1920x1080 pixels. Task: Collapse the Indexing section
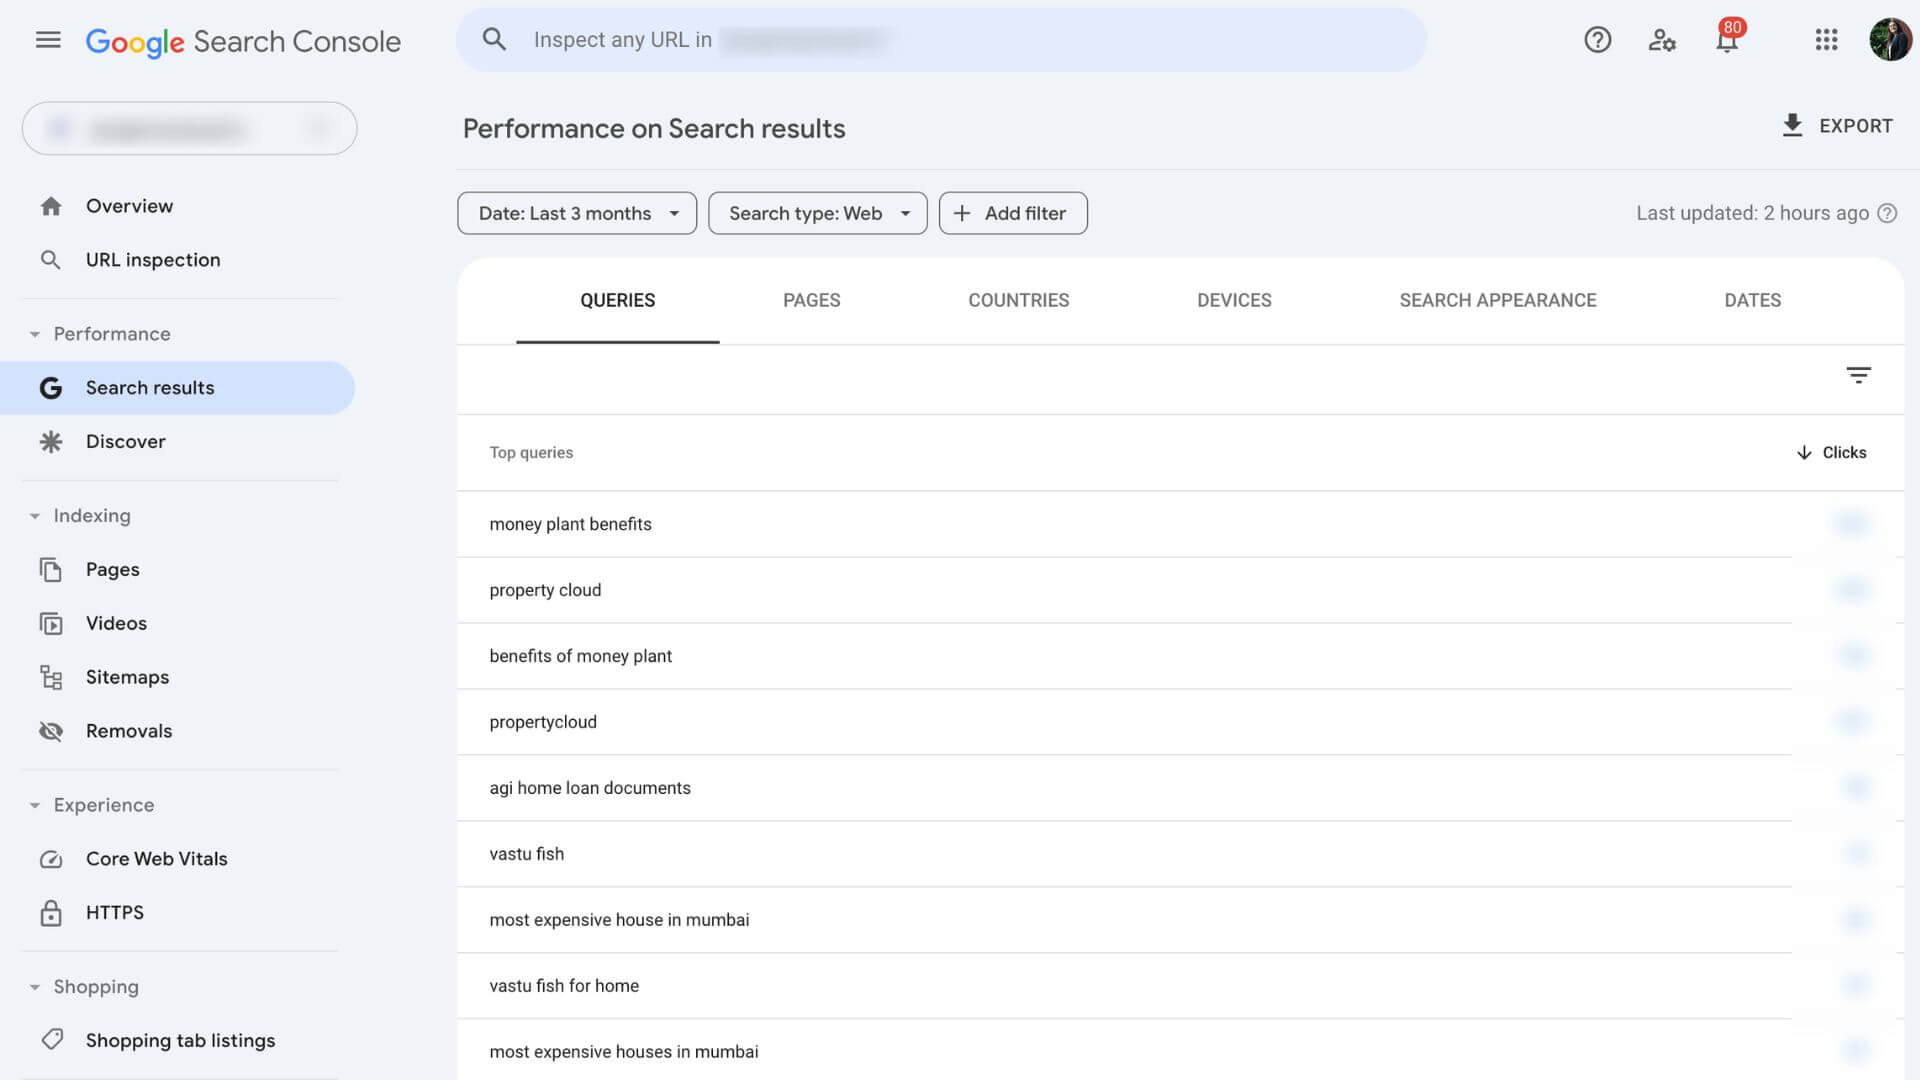pyautogui.click(x=36, y=516)
